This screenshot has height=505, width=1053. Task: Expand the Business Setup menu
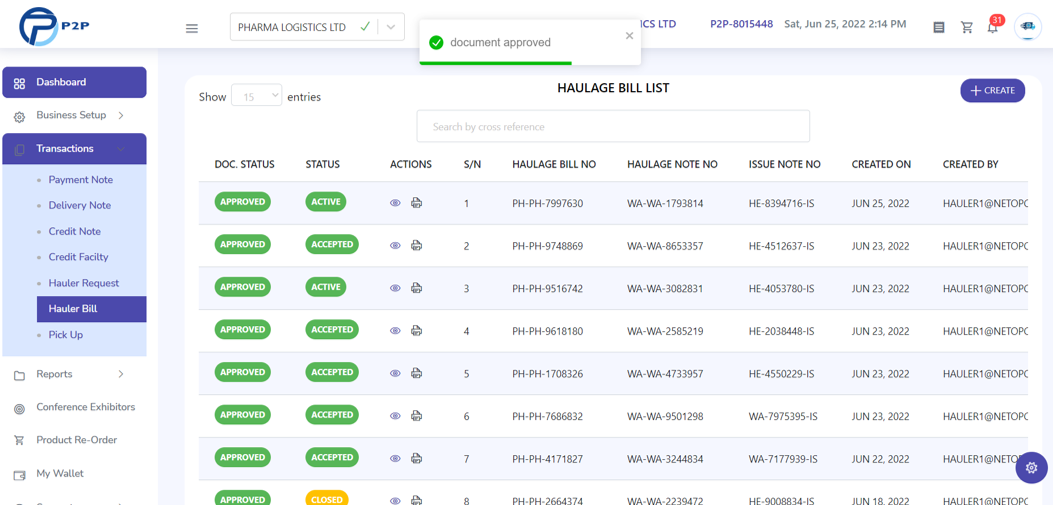click(75, 116)
